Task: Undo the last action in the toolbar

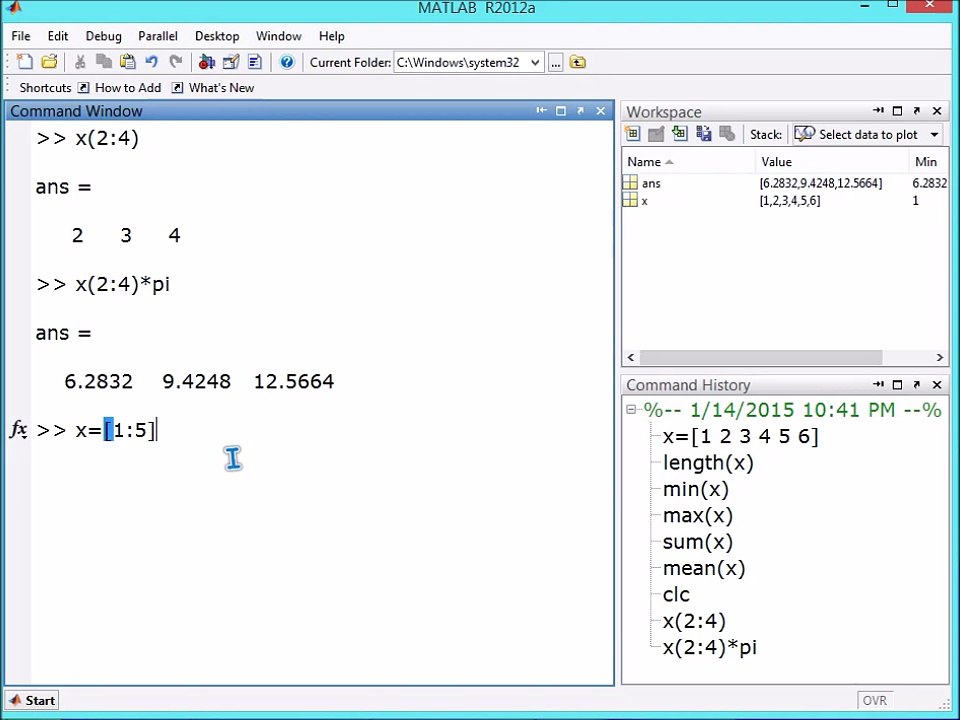Action: [x=151, y=62]
